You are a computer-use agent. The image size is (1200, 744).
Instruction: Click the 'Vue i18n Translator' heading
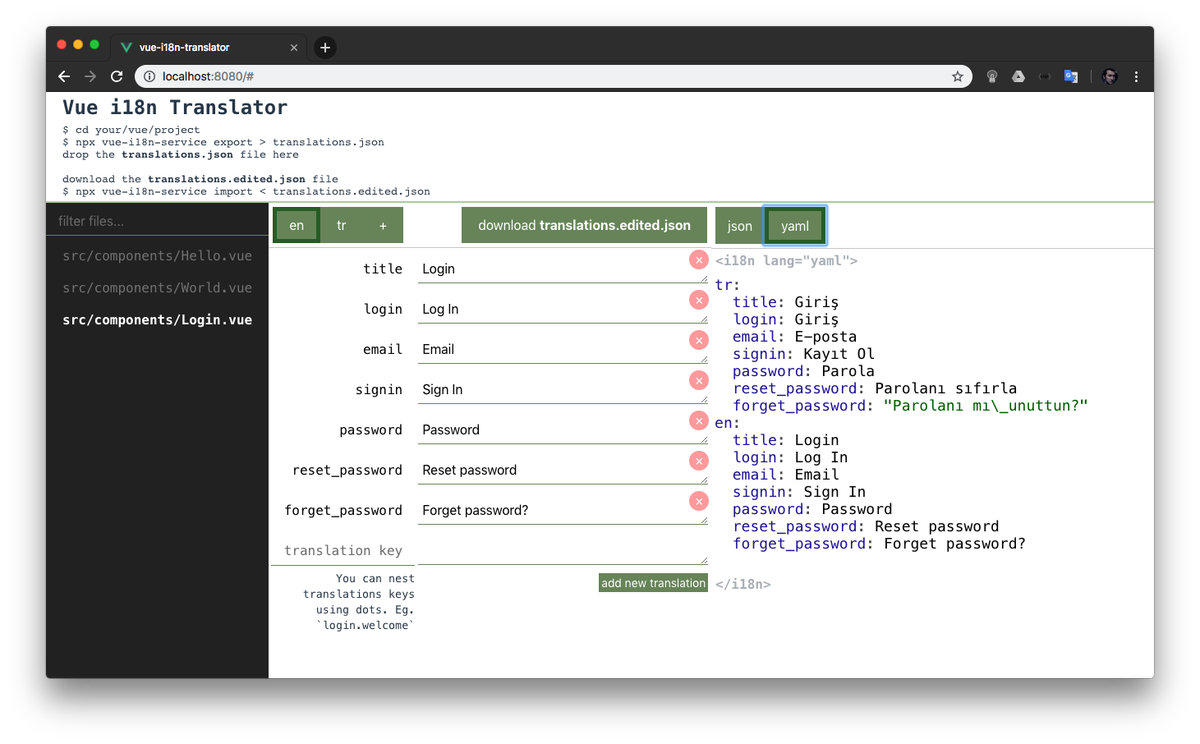point(175,107)
